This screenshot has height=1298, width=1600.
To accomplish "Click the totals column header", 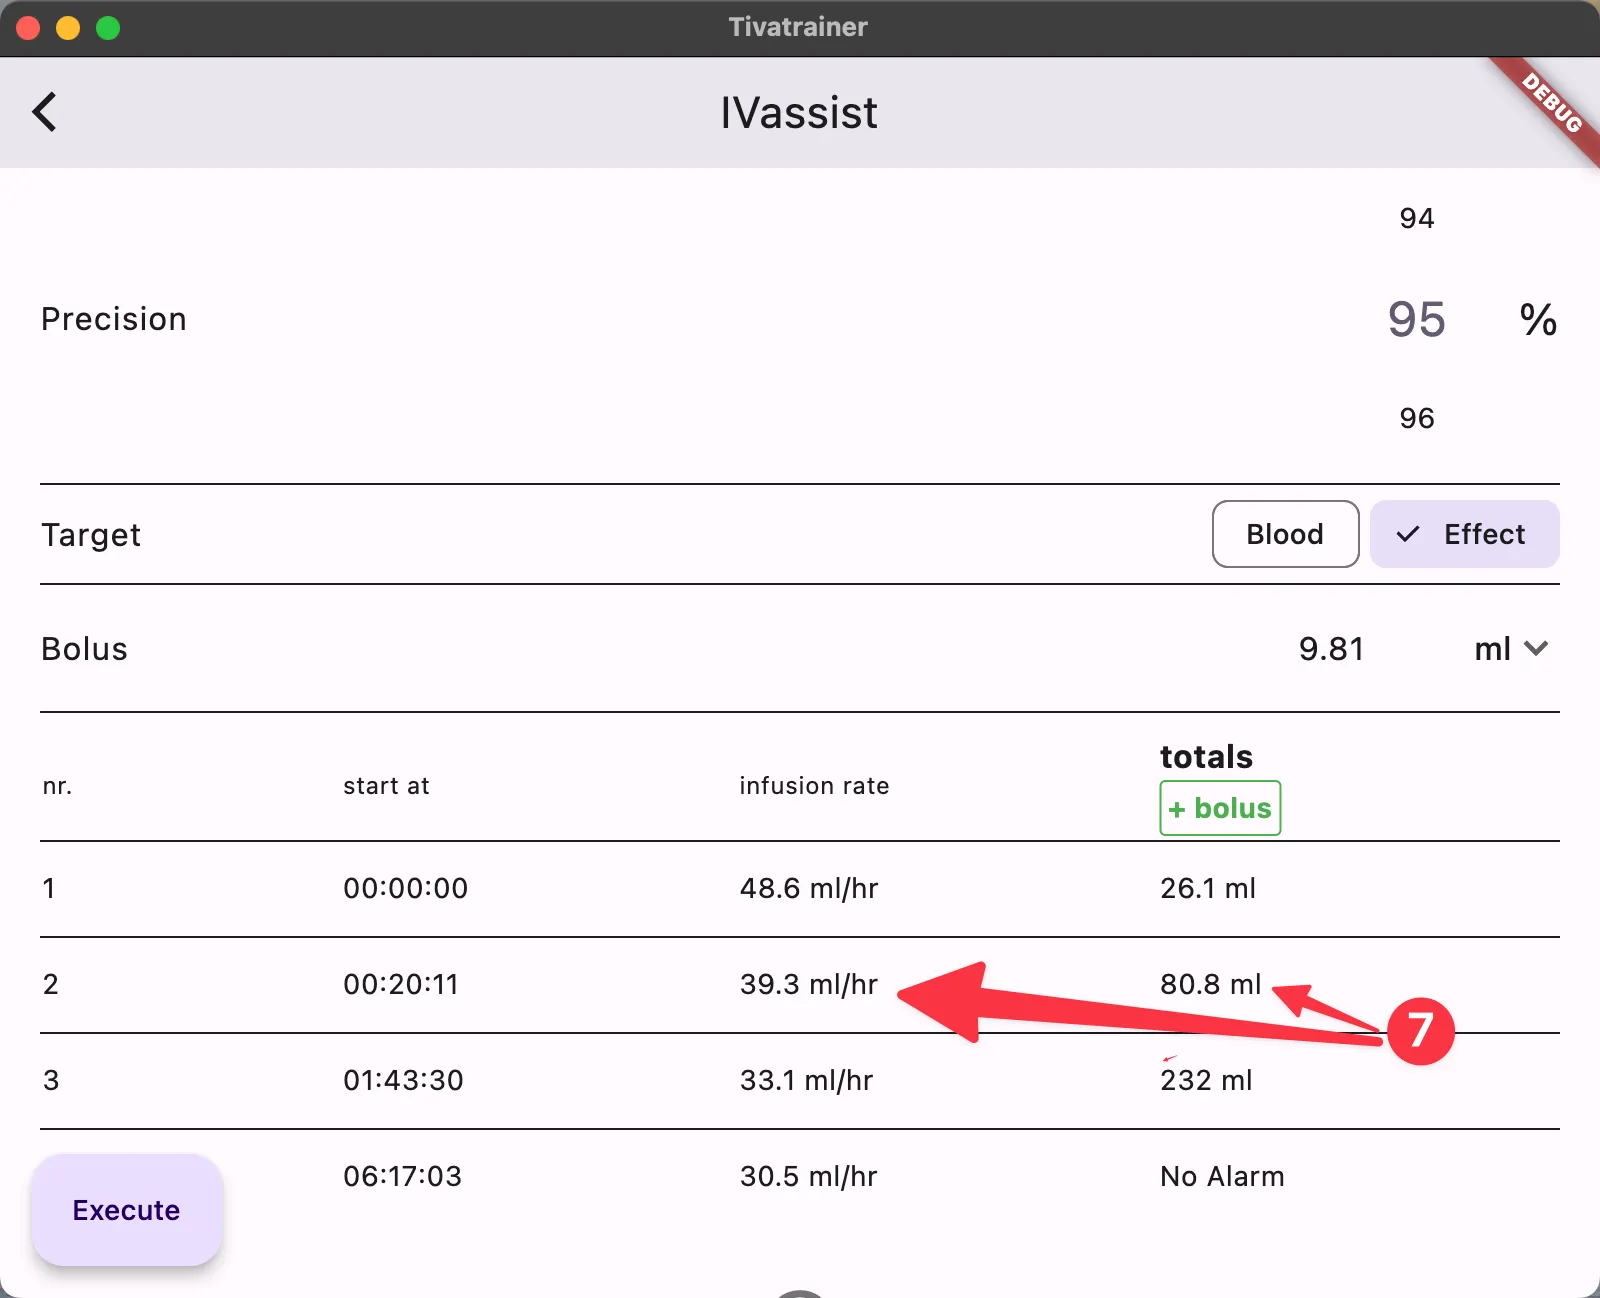I will (1205, 757).
